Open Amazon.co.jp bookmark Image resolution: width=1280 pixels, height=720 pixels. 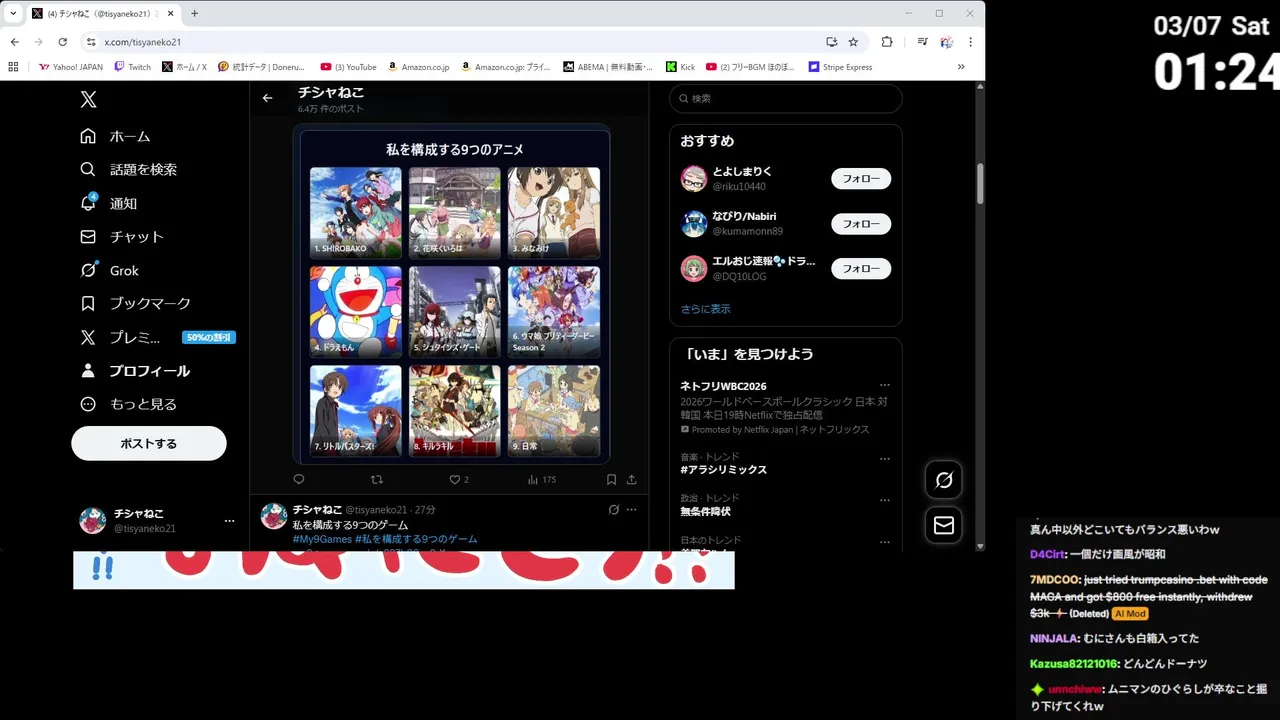[x=418, y=67]
